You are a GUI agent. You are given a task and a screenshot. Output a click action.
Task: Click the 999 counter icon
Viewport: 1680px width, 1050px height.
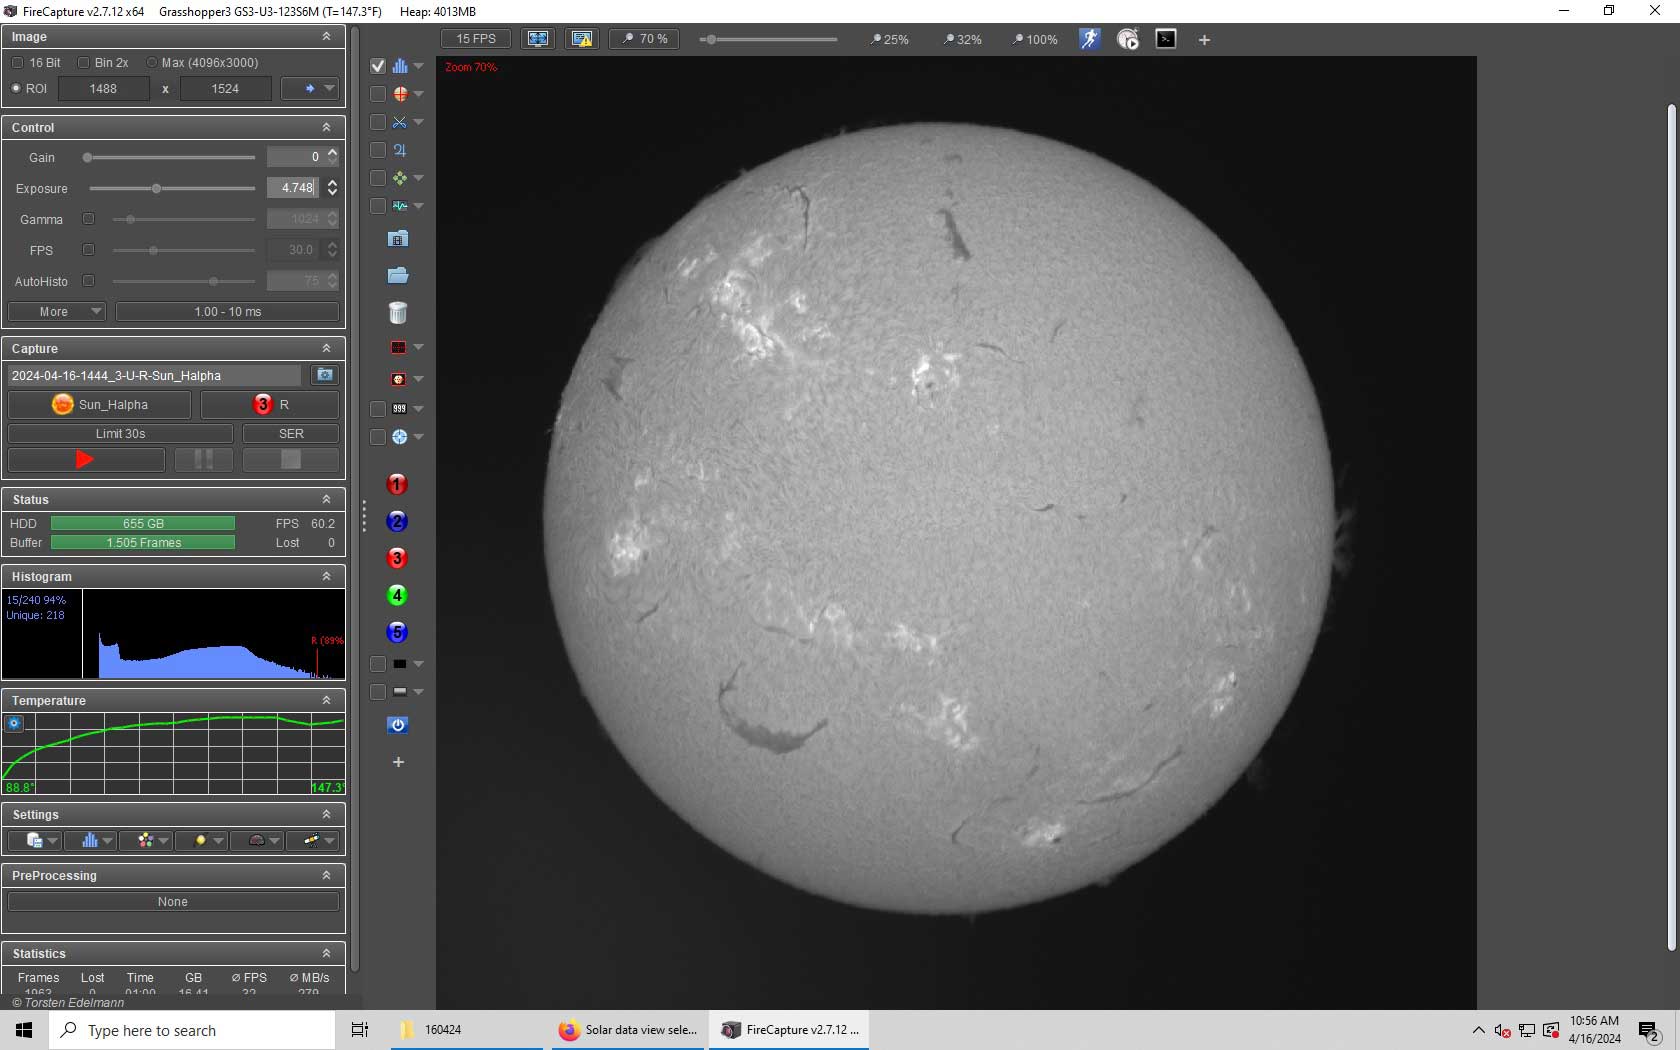[x=399, y=409]
